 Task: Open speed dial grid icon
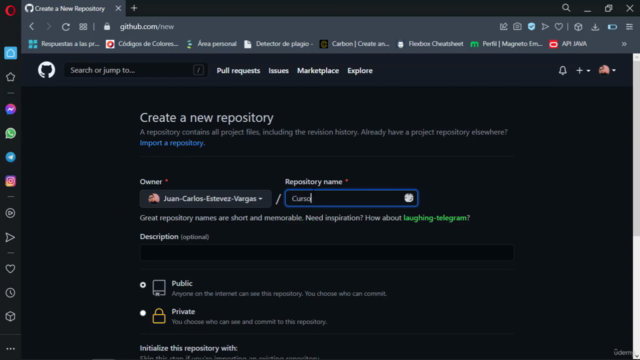click(x=83, y=27)
